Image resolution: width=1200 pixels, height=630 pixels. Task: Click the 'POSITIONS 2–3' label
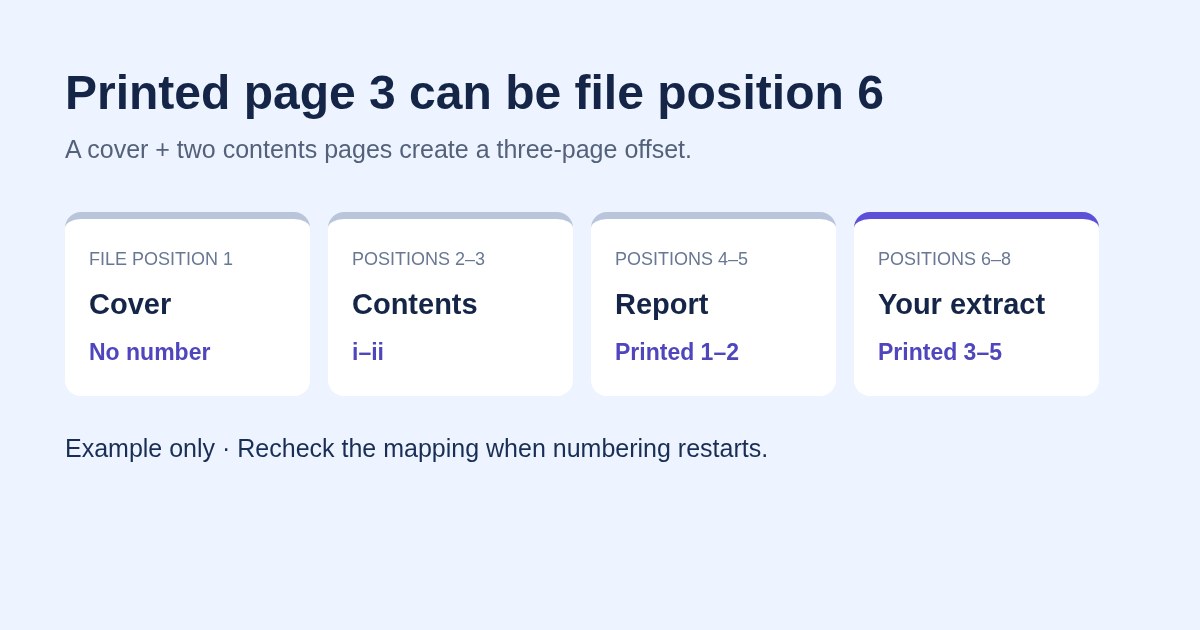pyautogui.click(x=418, y=259)
